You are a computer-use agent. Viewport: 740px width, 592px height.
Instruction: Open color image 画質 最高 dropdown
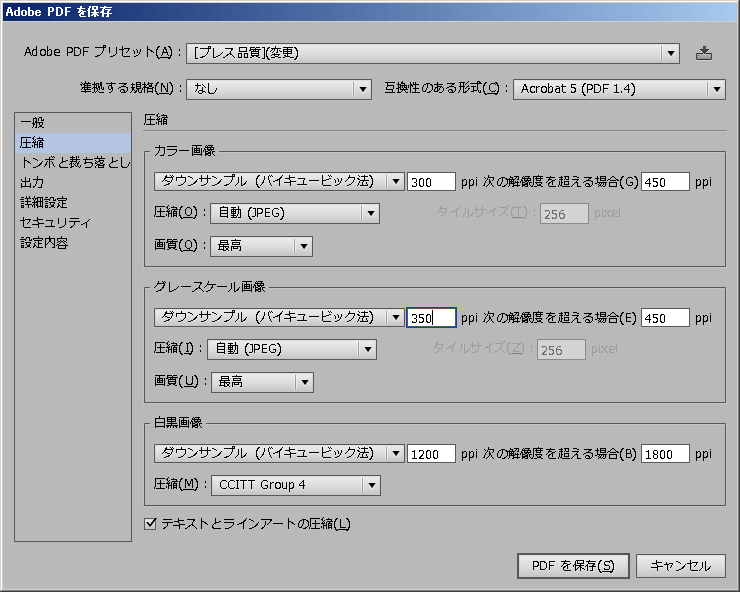[x=262, y=246]
